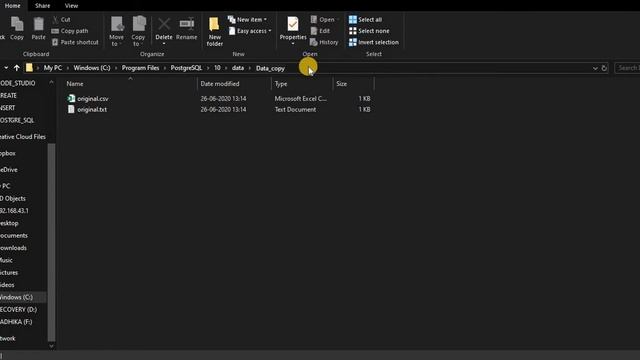Image resolution: width=640 pixels, height=360 pixels.
Task: Click Edit in the Open group
Action: [x=320, y=31]
